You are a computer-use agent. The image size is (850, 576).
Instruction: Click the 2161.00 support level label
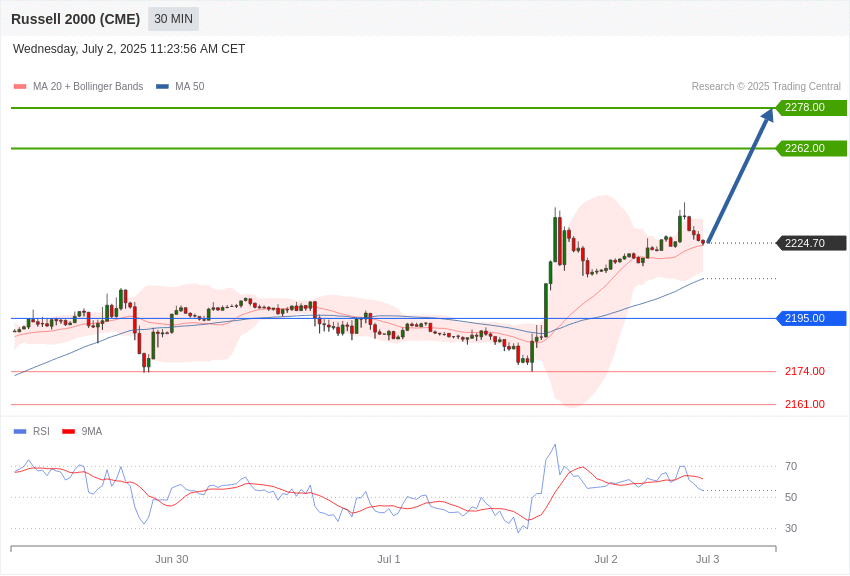coord(804,404)
